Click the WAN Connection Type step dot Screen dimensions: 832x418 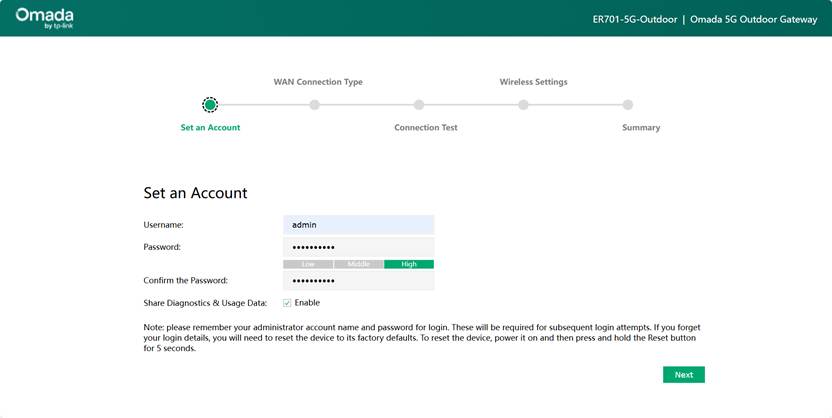(x=315, y=105)
